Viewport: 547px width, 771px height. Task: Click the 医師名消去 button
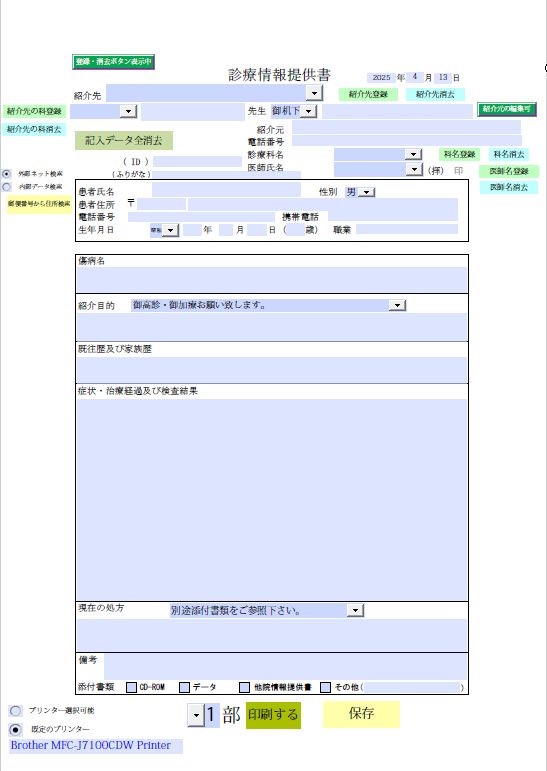click(x=509, y=187)
